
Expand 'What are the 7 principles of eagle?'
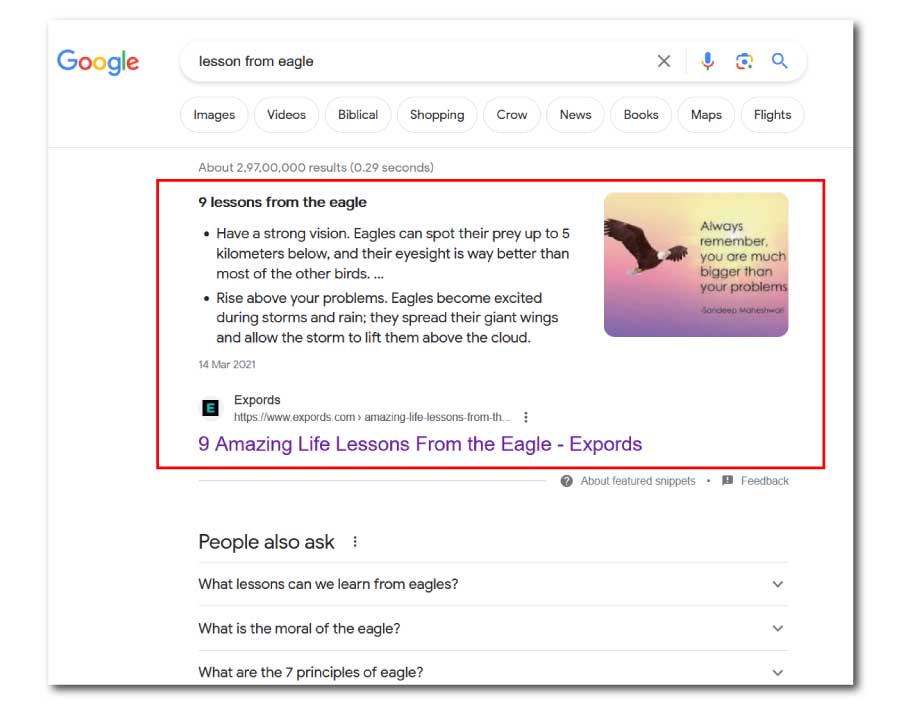coord(777,672)
